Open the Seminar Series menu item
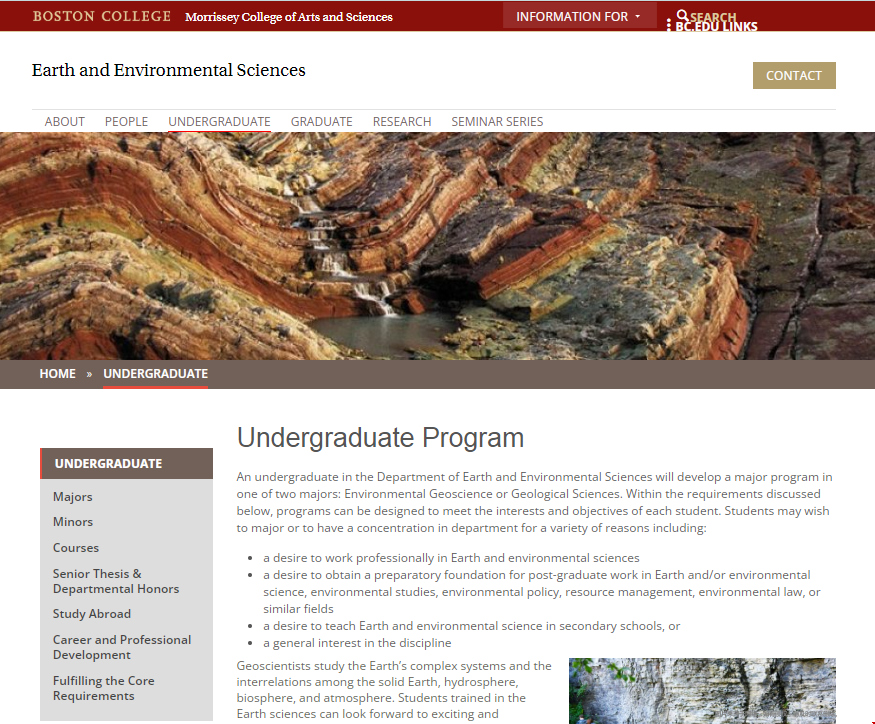 497,121
